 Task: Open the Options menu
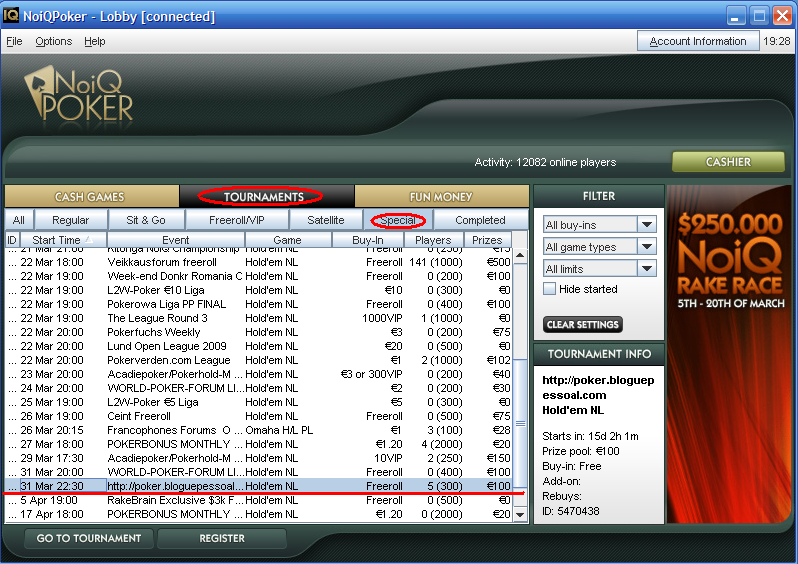[53, 41]
